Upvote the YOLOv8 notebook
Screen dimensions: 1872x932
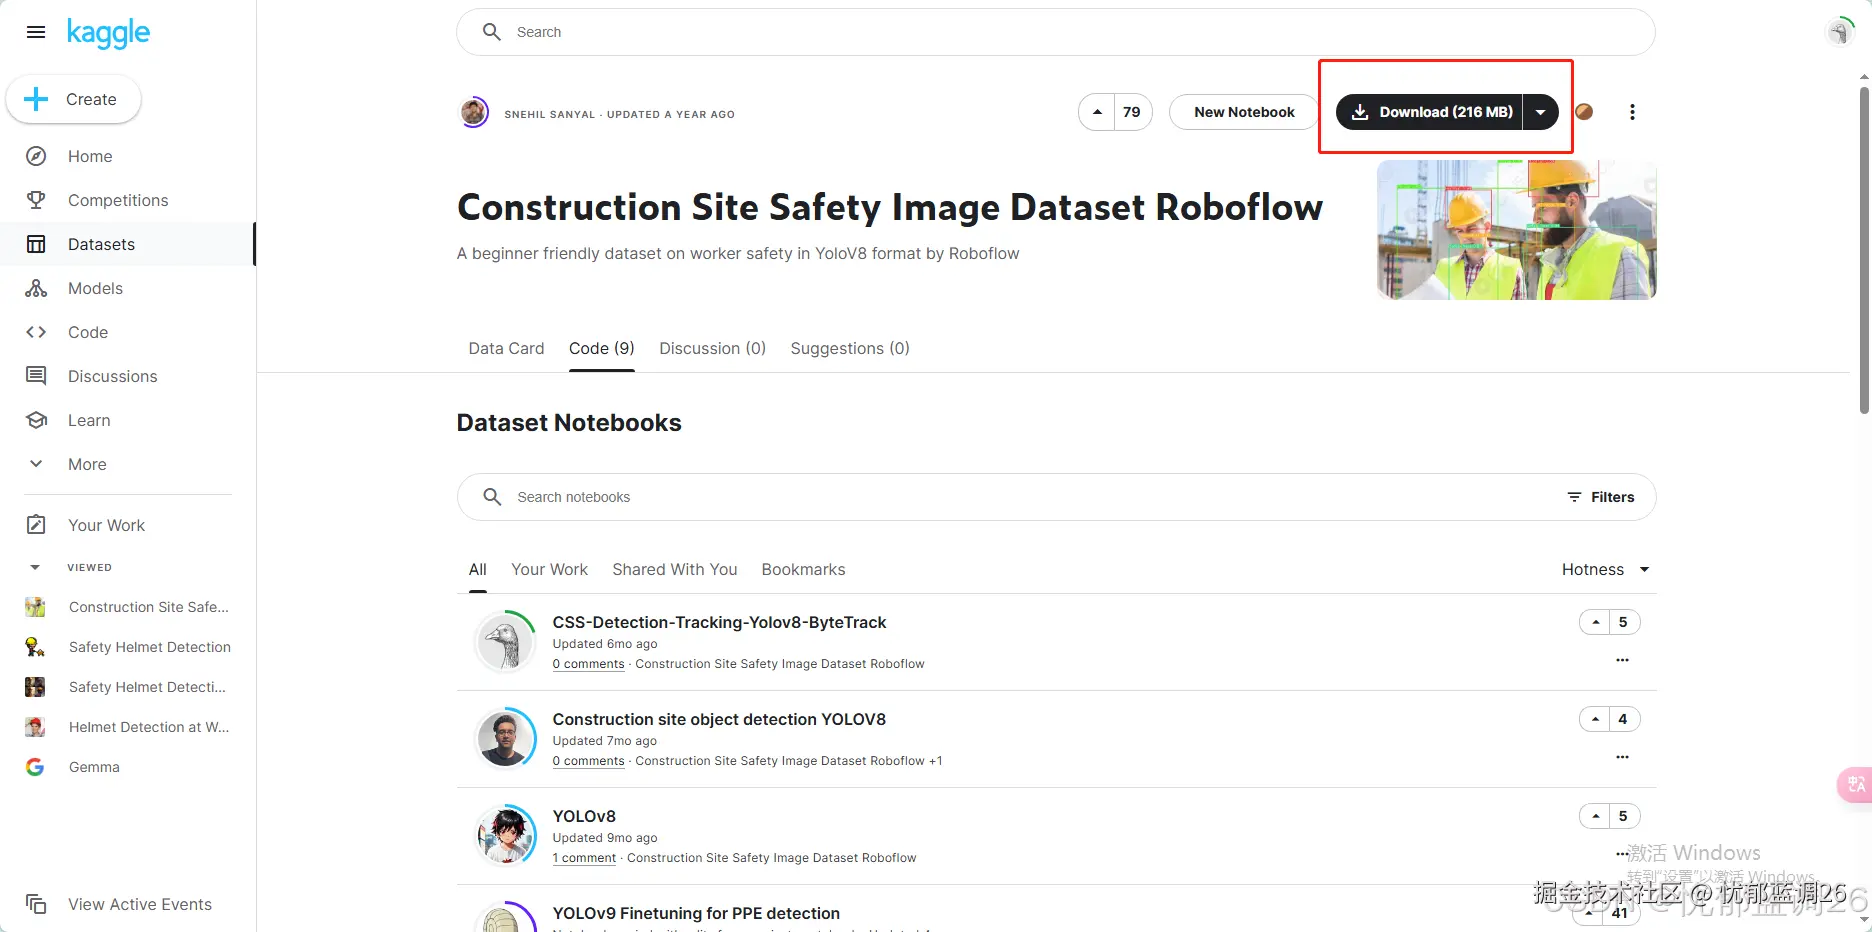coord(1596,816)
